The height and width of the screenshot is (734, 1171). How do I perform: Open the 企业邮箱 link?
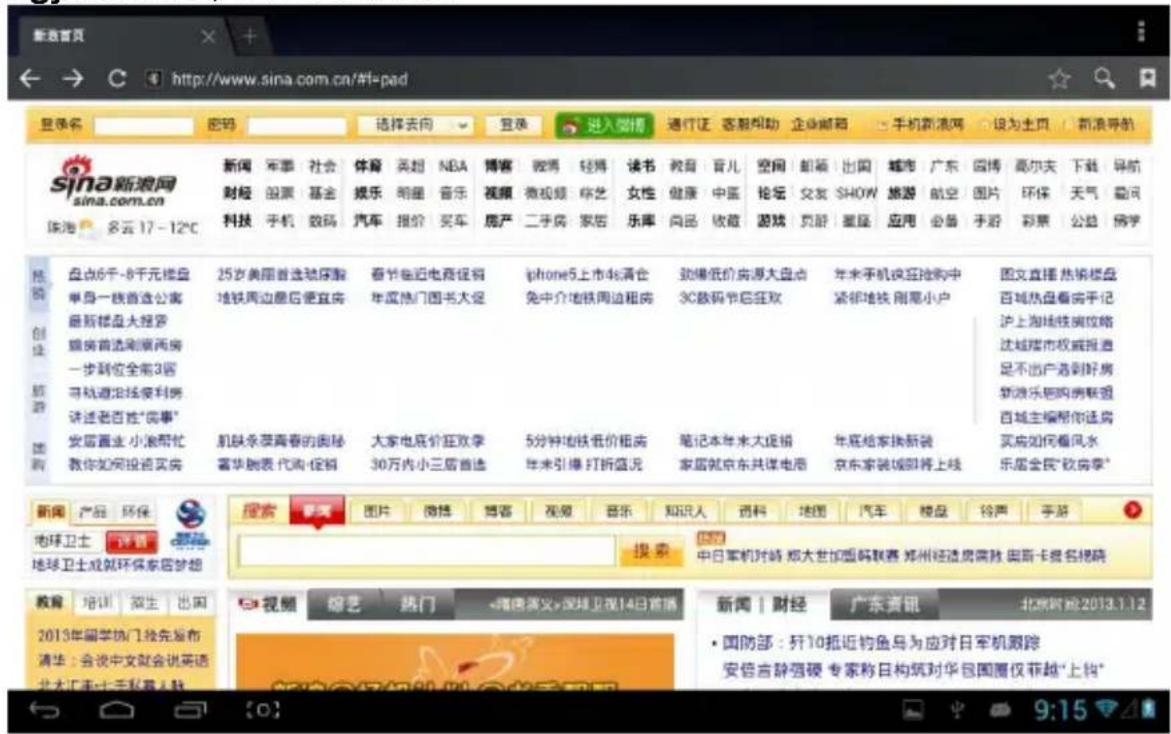point(819,124)
